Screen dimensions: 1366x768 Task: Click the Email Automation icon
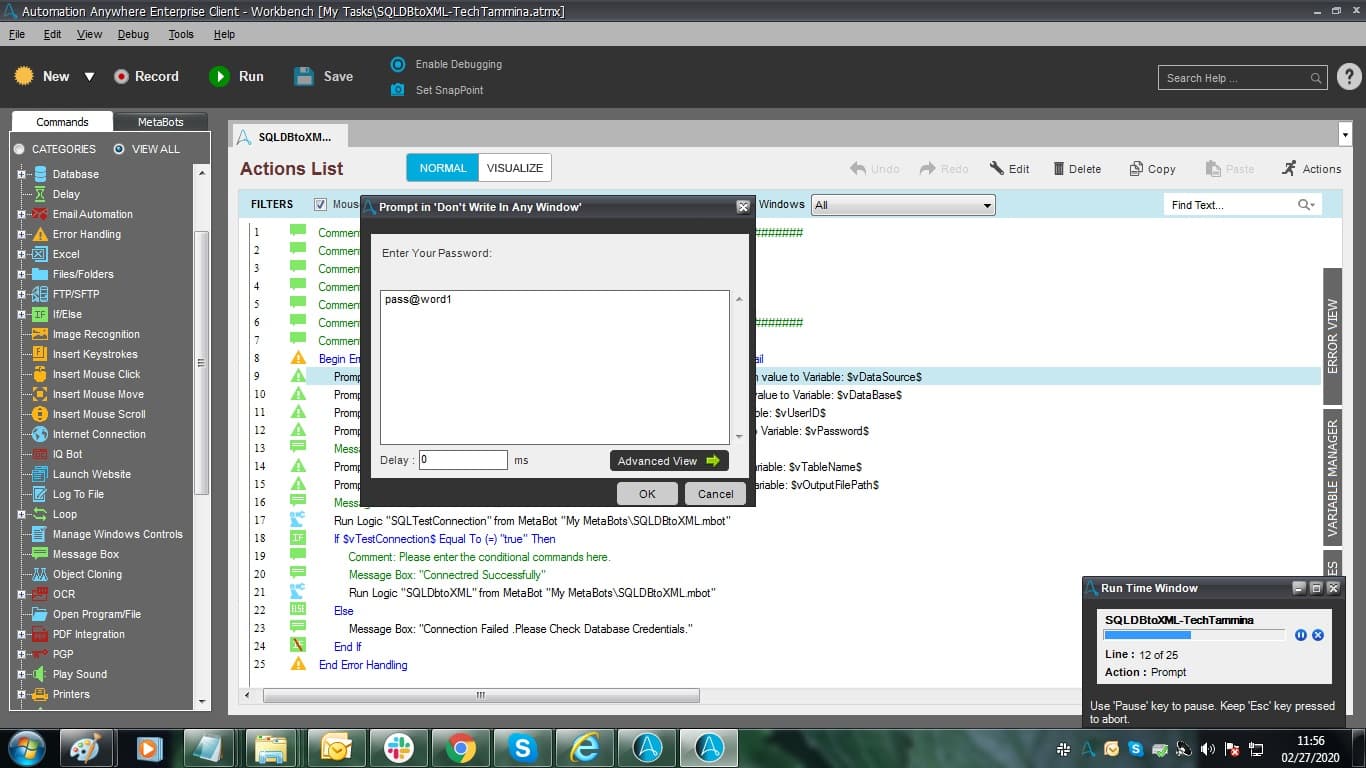(40, 214)
